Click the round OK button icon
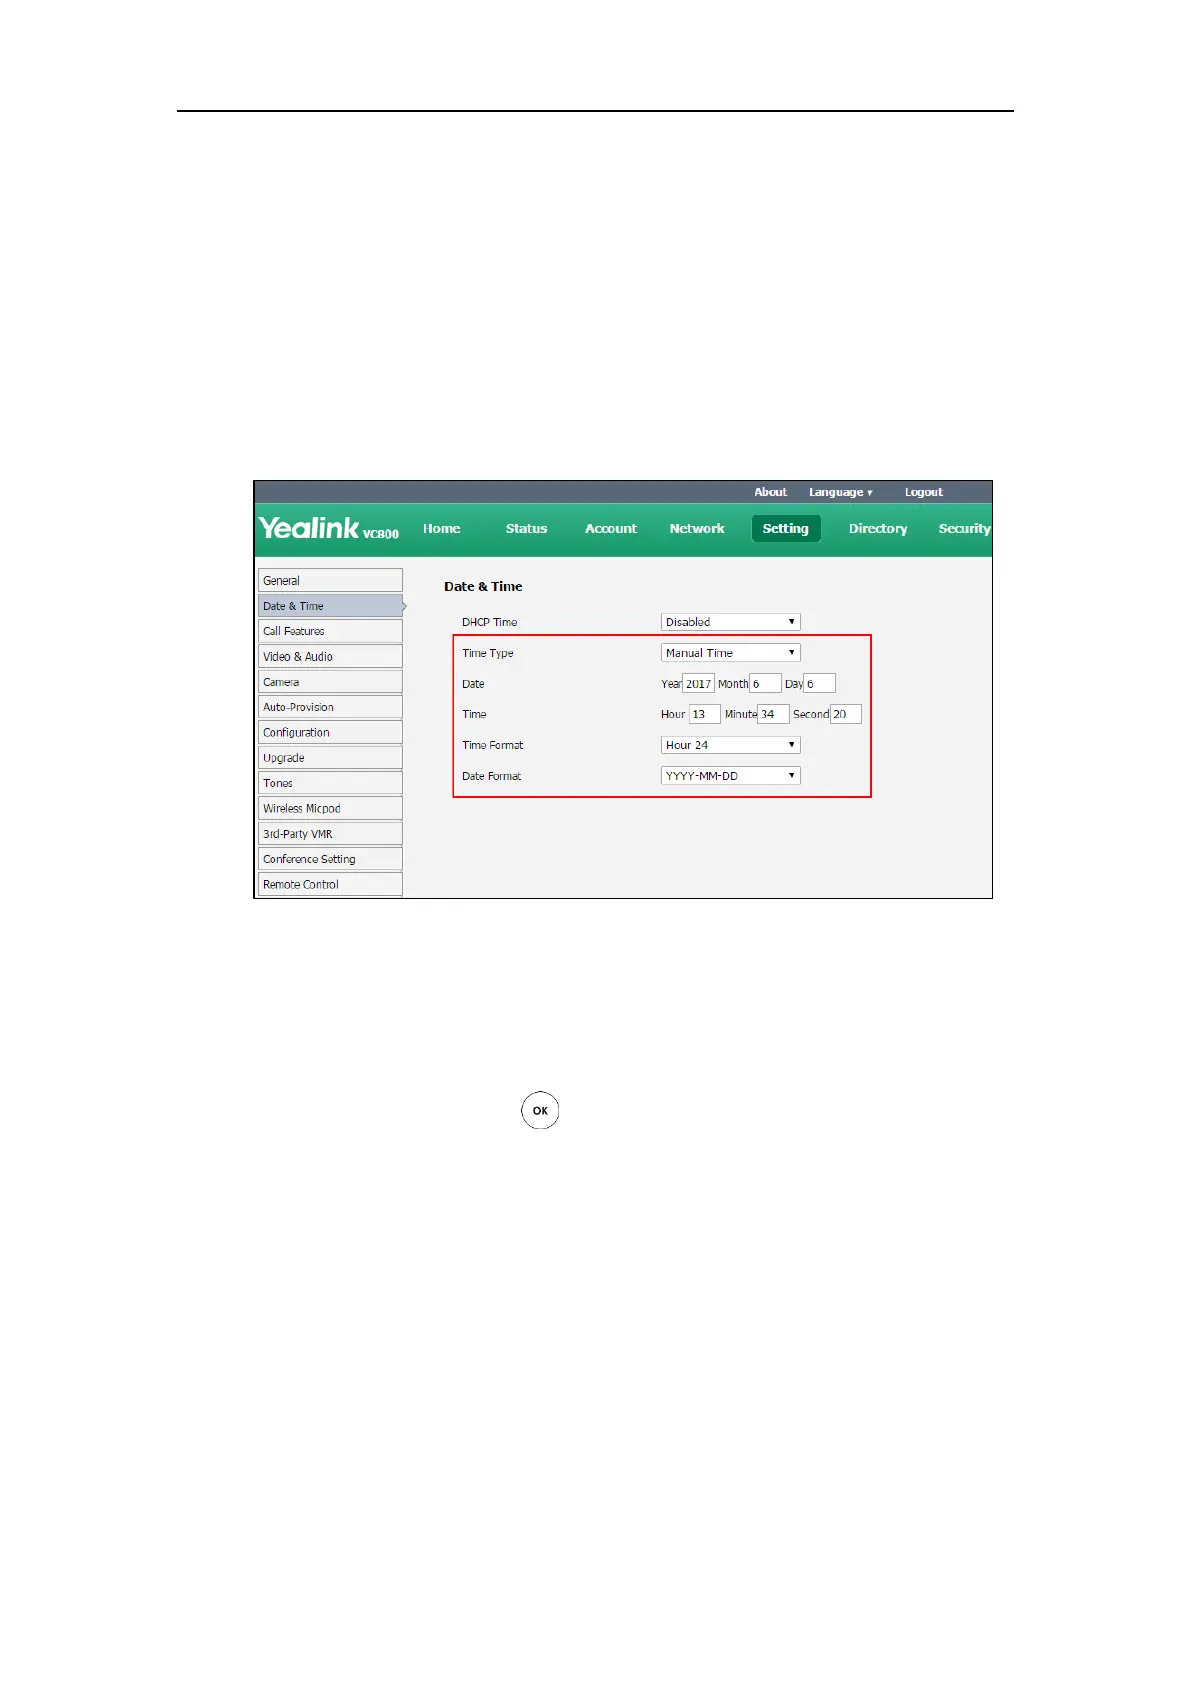Image resolution: width=1191 pixels, height=1684 pixels. (540, 1110)
